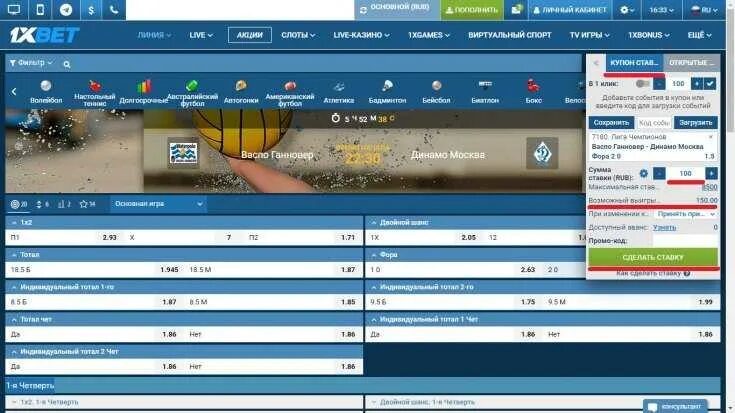Viewport: 735px width, 413px height.
Task: Open mobile apps phone icon
Action: 40,9
